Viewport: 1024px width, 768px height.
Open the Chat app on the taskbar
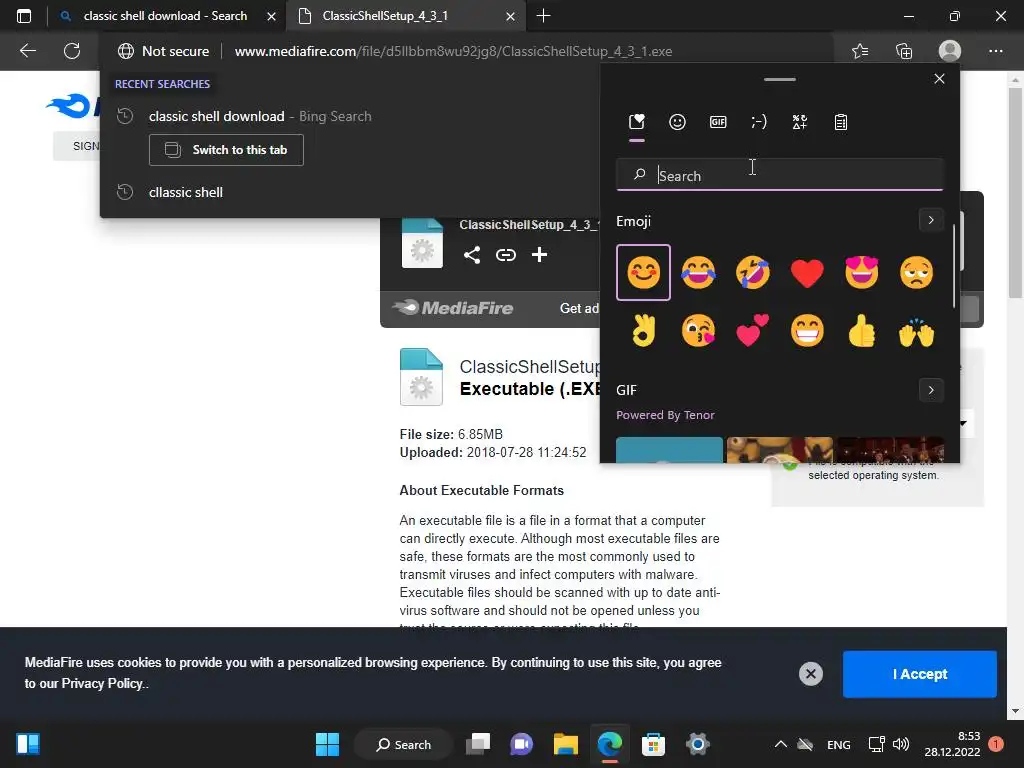pyautogui.click(x=521, y=744)
